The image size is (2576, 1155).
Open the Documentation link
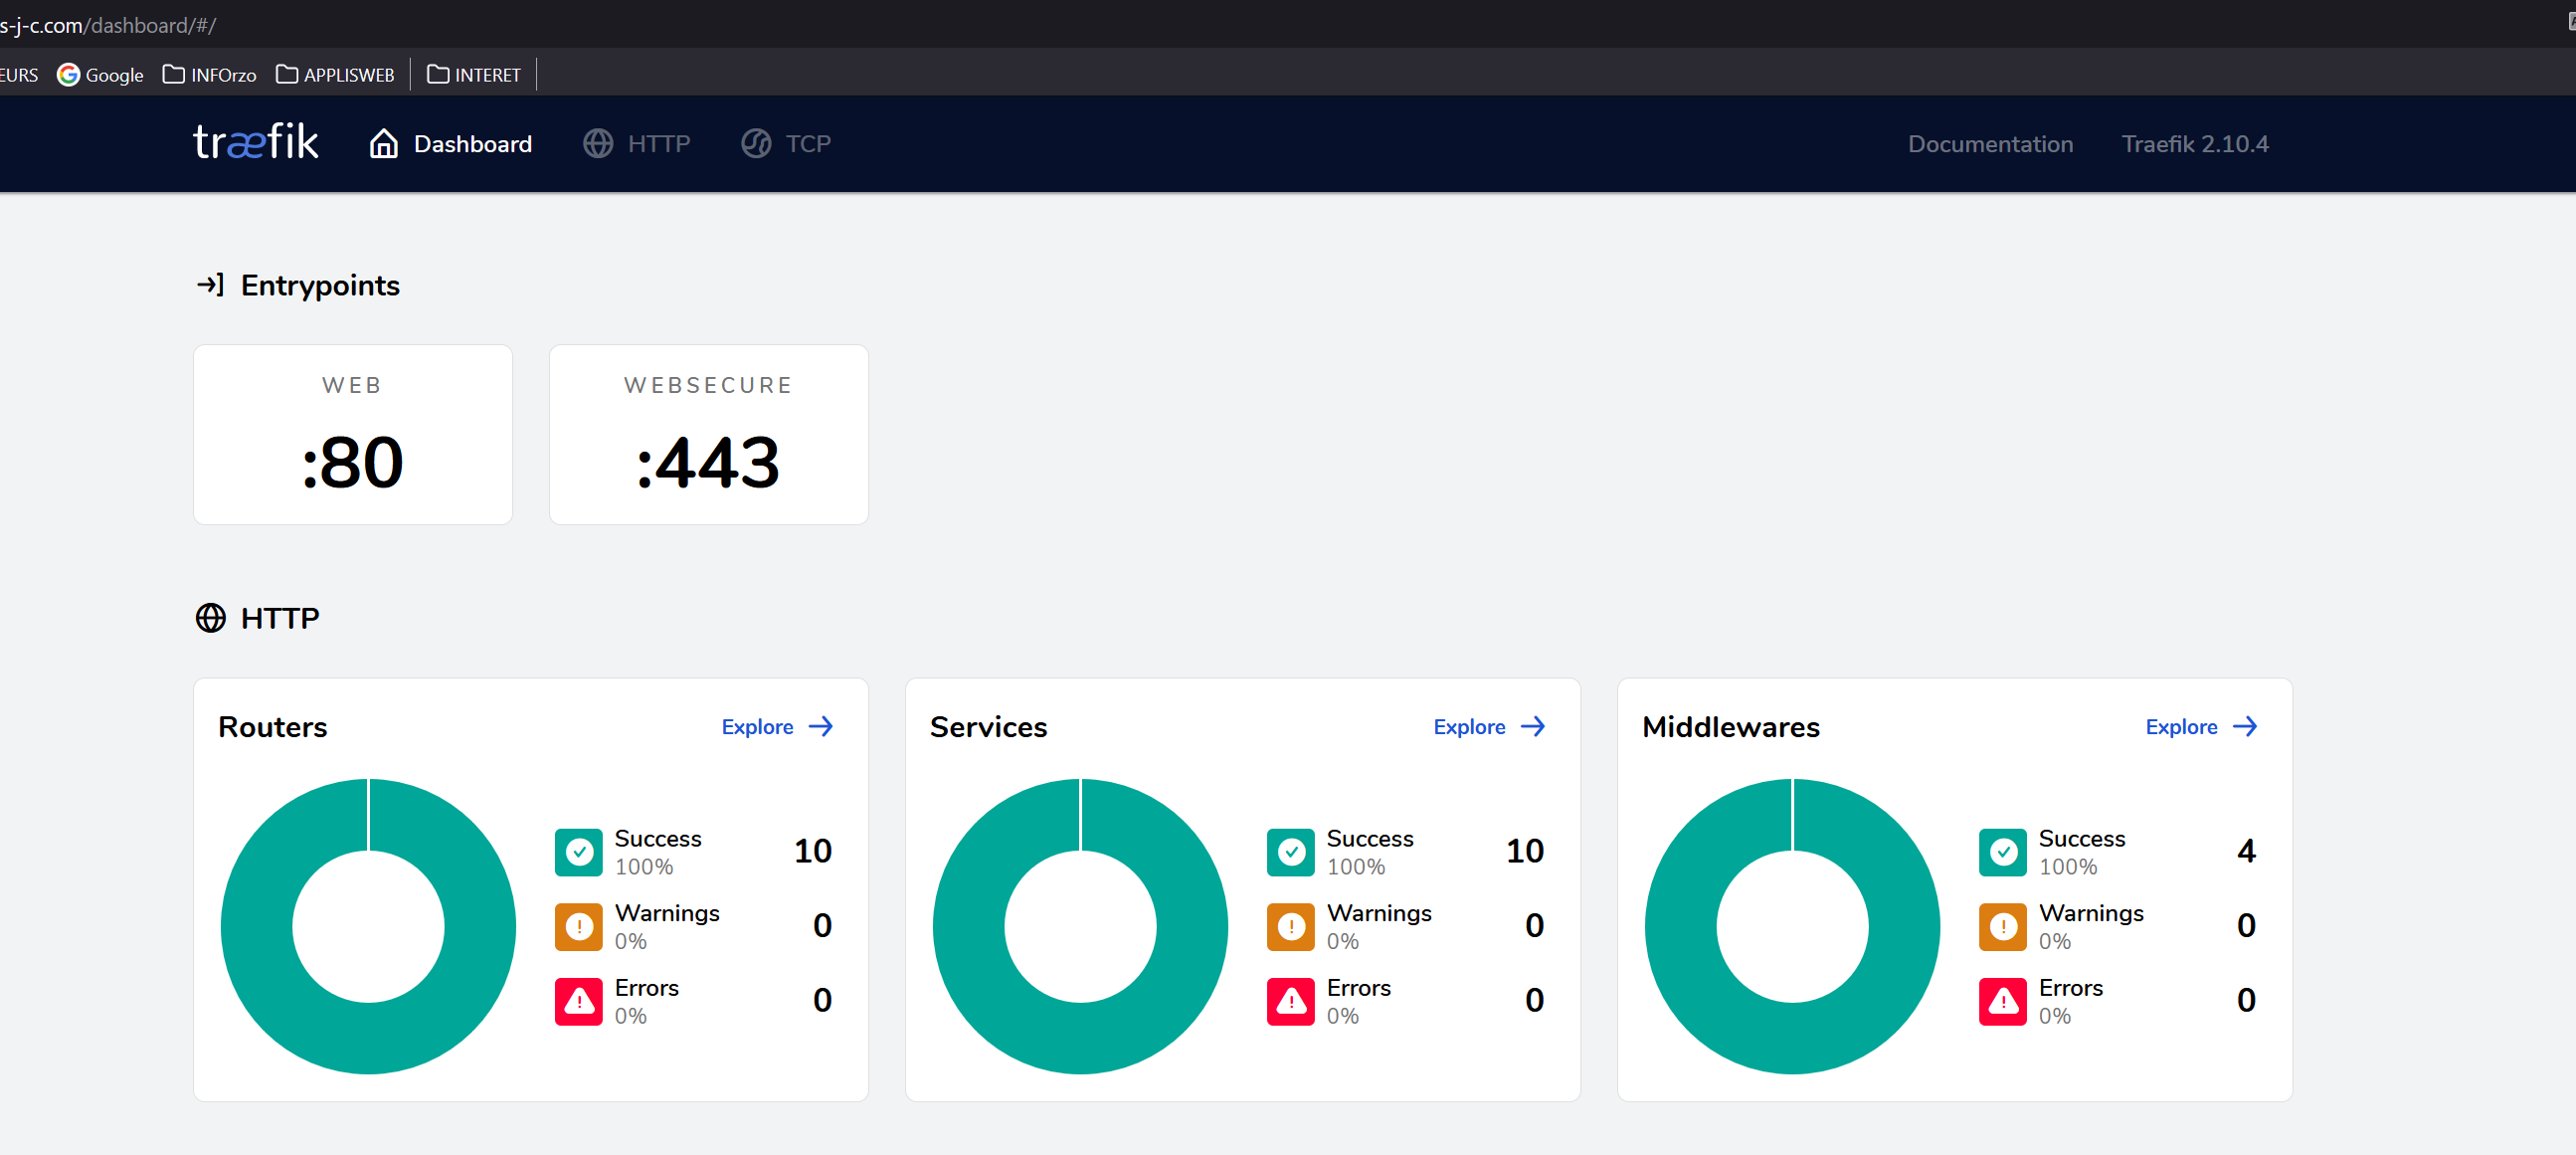pyautogui.click(x=1989, y=144)
